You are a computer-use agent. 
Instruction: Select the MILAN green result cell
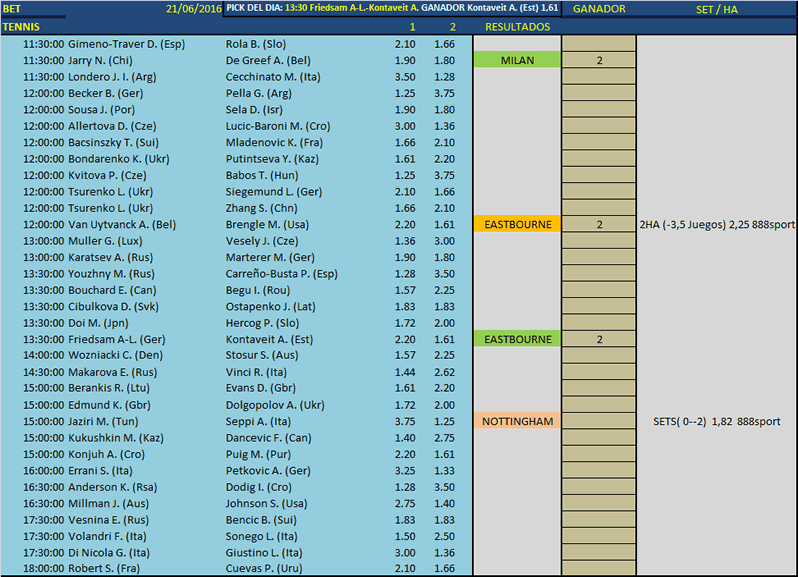point(517,60)
